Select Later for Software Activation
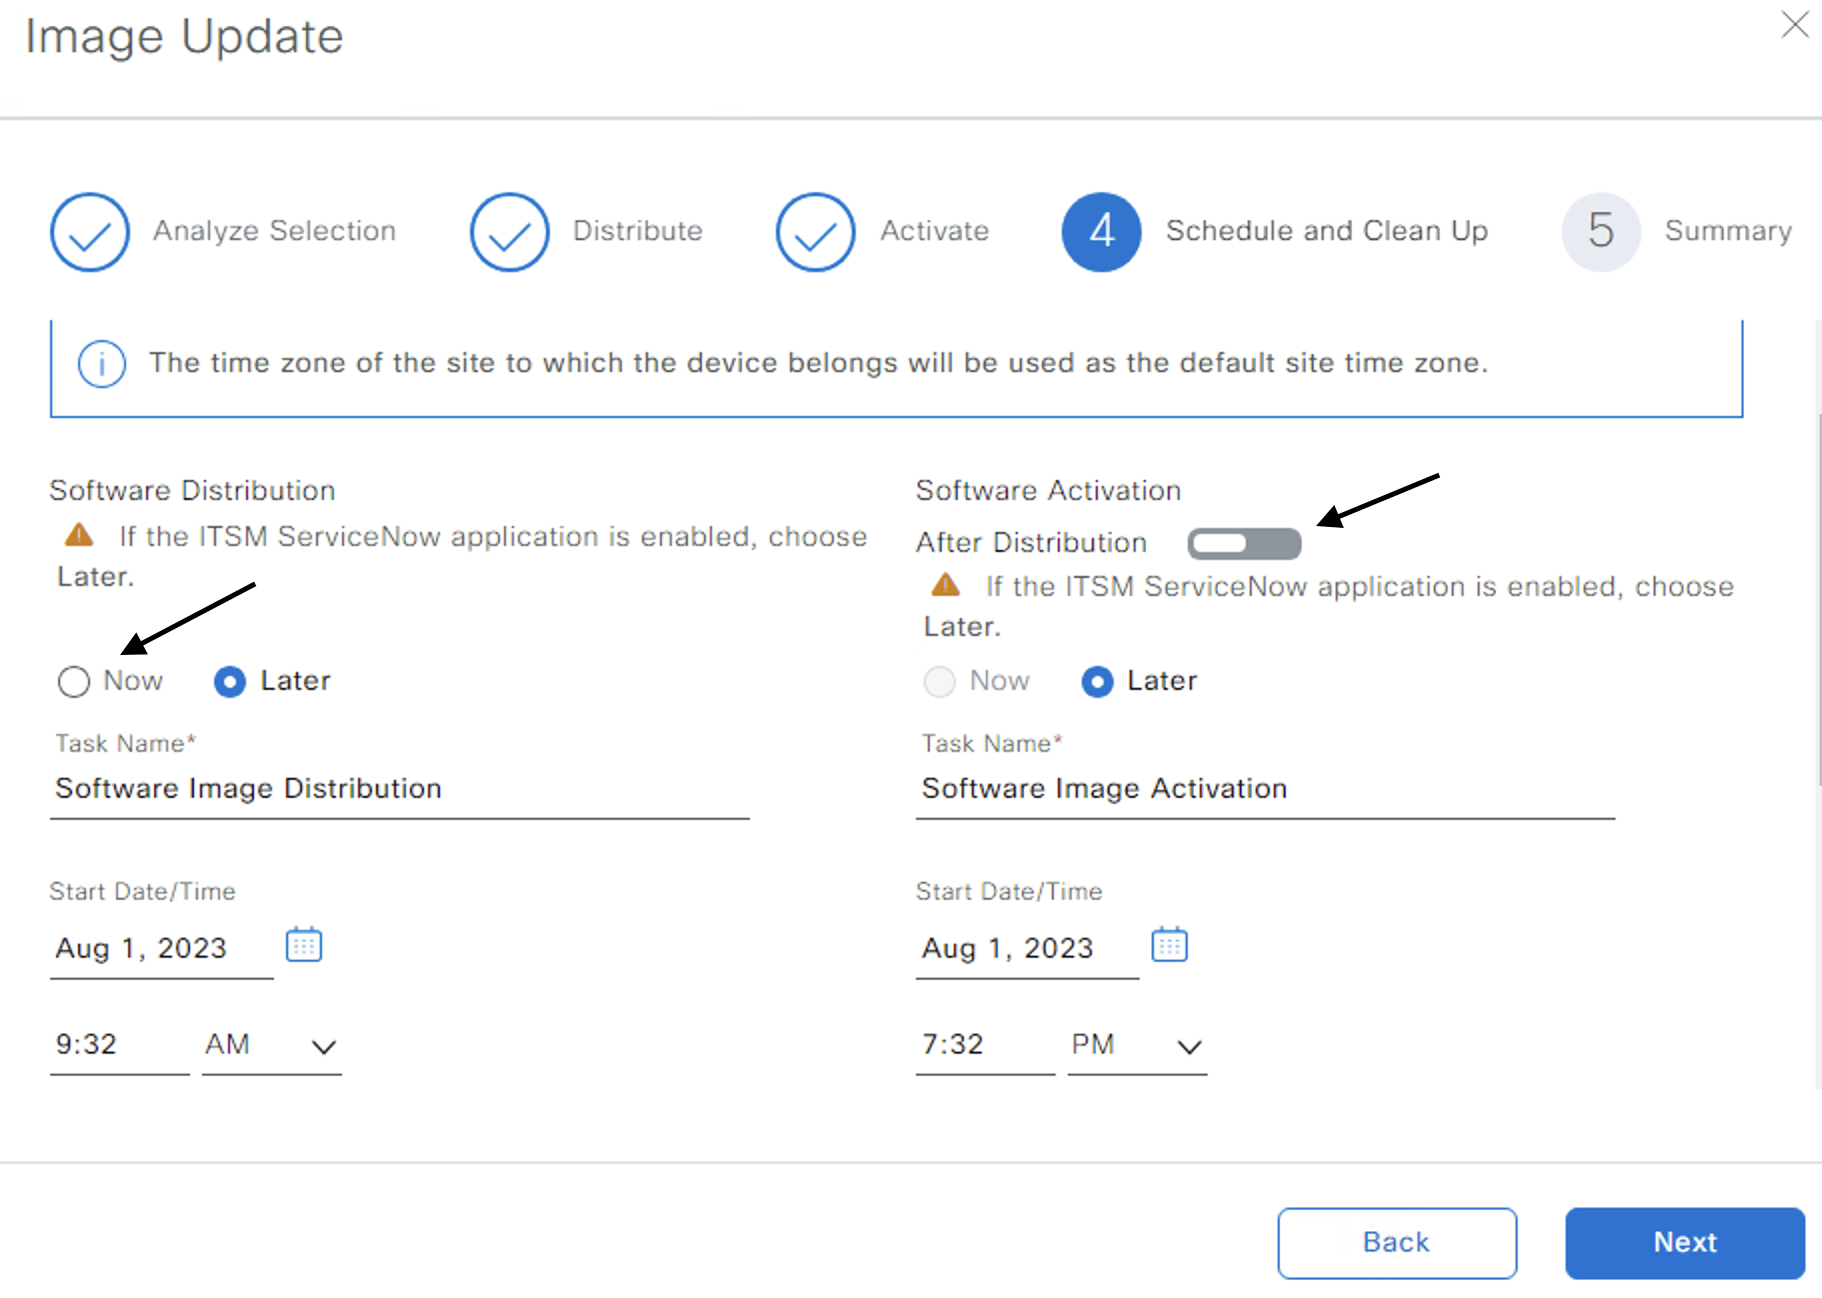The width and height of the screenshot is (1822, 1298). pos(1097,682)
